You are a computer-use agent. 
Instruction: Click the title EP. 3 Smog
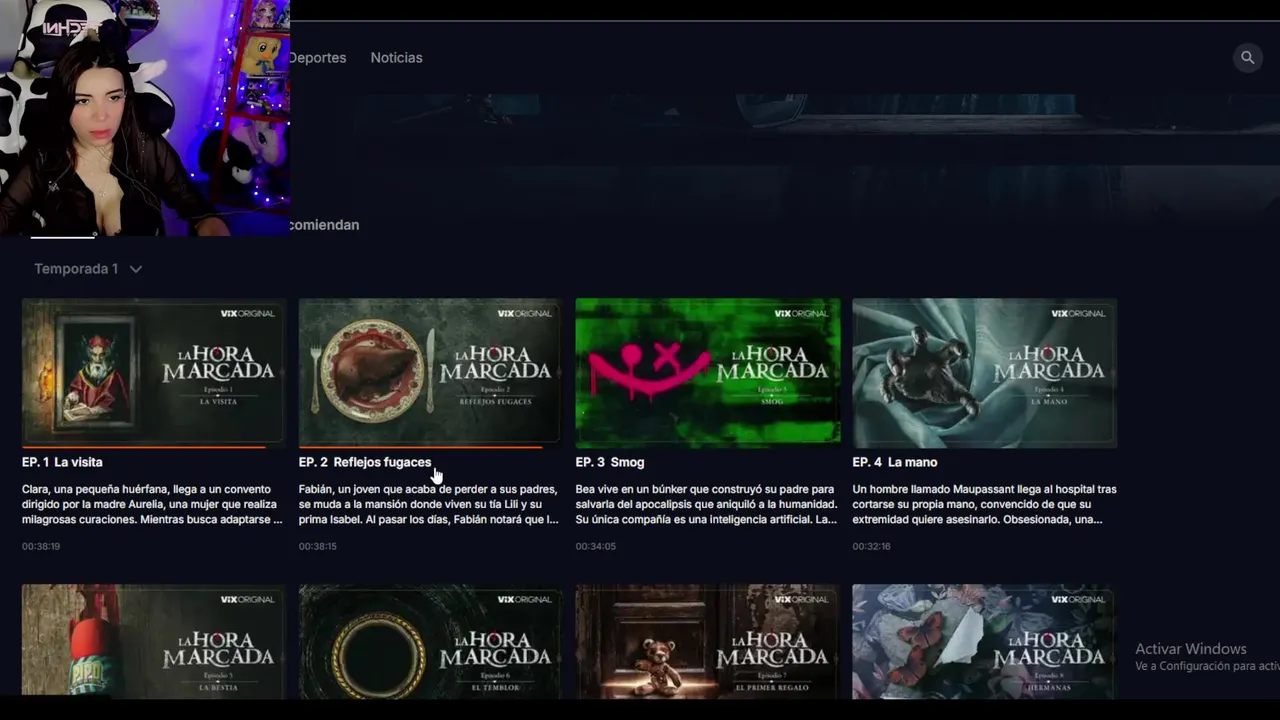click(610, 462)
